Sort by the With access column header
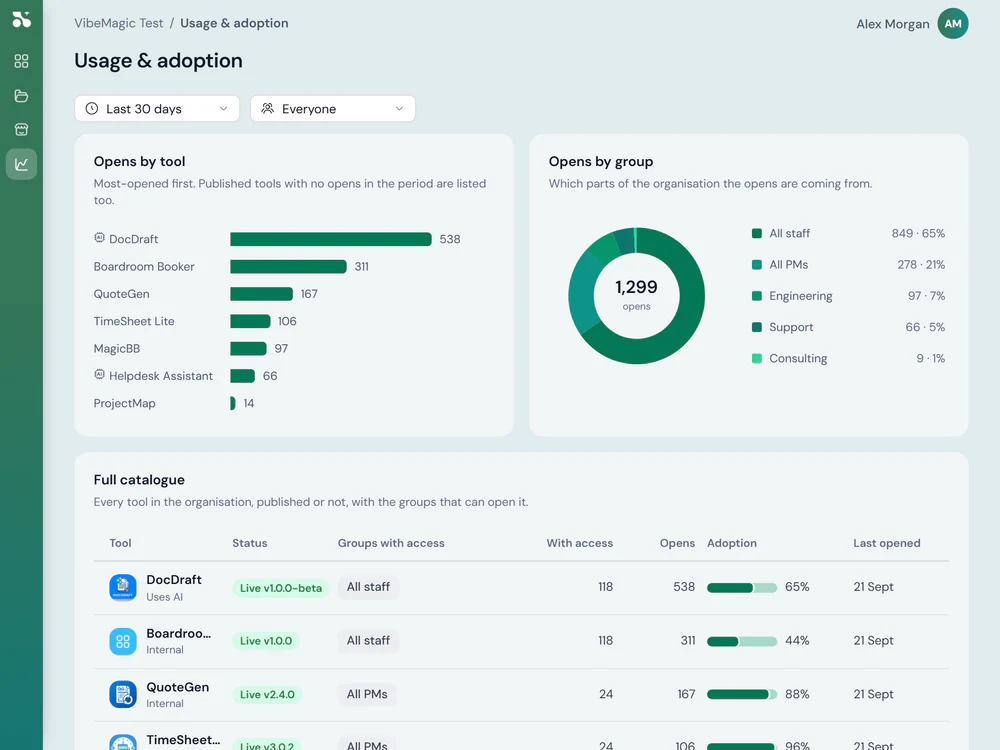The height and width of the screenshot is (750, 1000). pos(579,543)
